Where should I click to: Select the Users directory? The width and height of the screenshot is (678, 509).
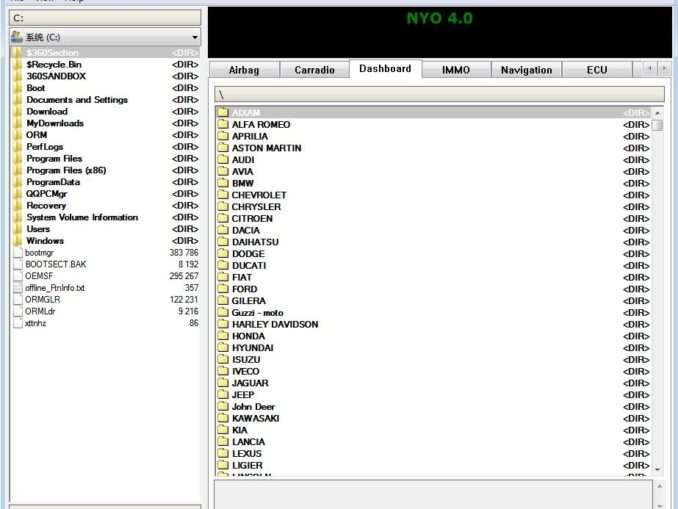(x=105, y=229)
